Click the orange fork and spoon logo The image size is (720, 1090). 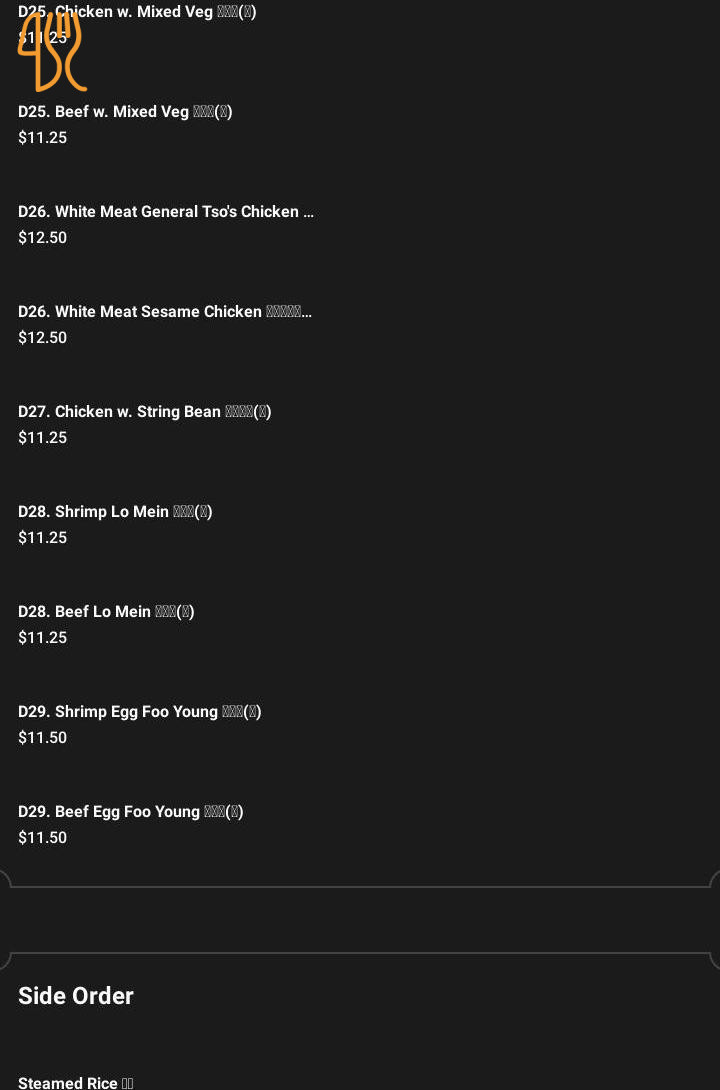click(x=51, y=52)
